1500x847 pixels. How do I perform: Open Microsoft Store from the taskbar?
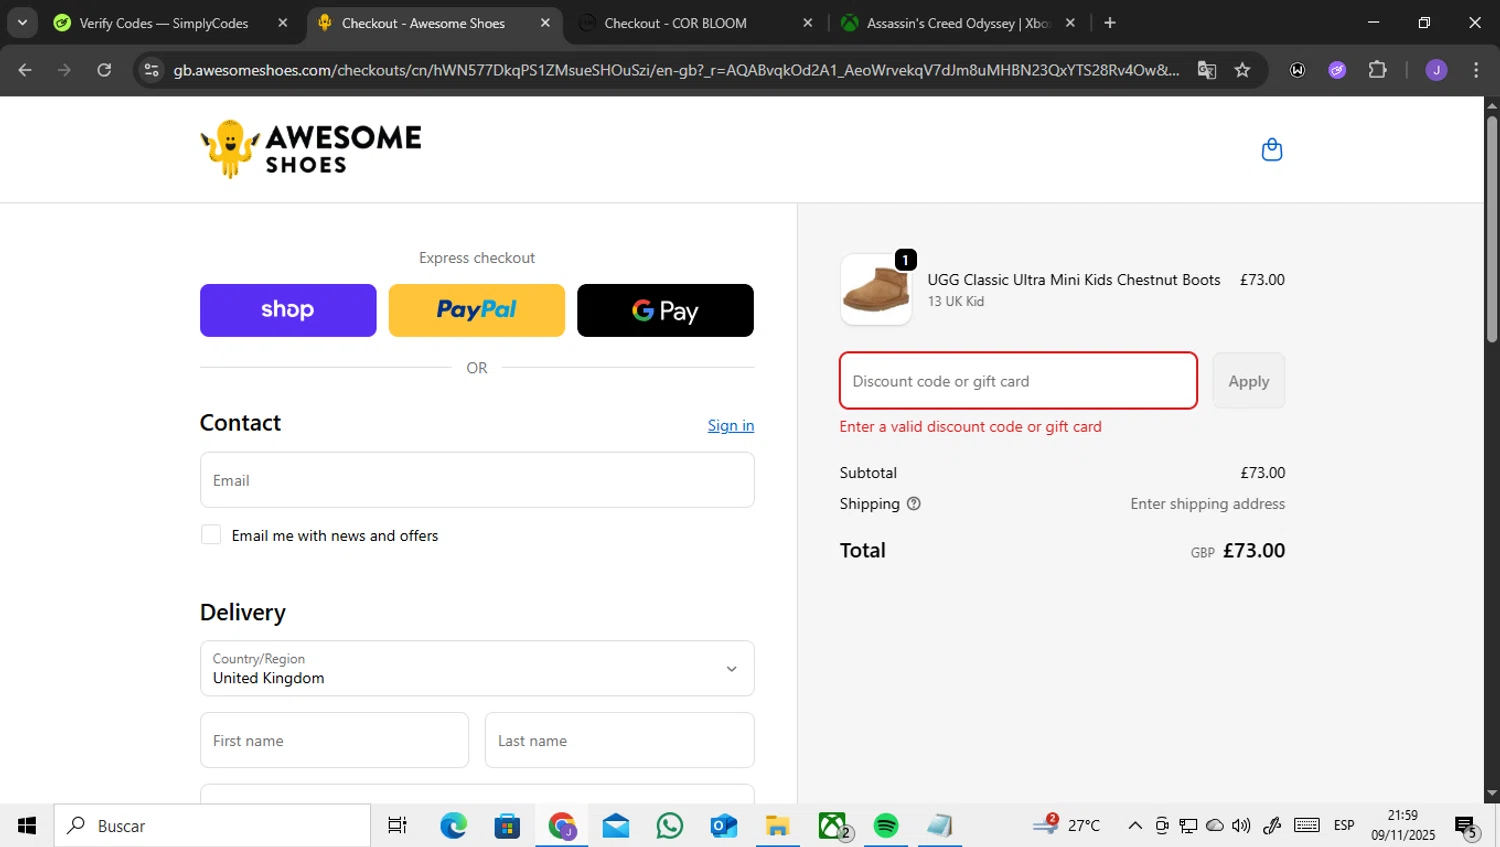click(x=507, y=826)
